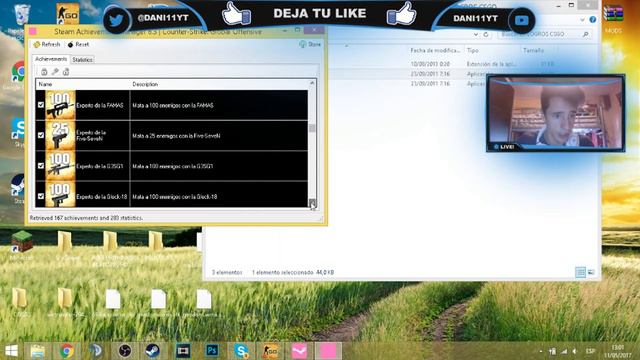Screen dimensions: 640x360
Task: Click the ESP language indicator
Action: 590,351
